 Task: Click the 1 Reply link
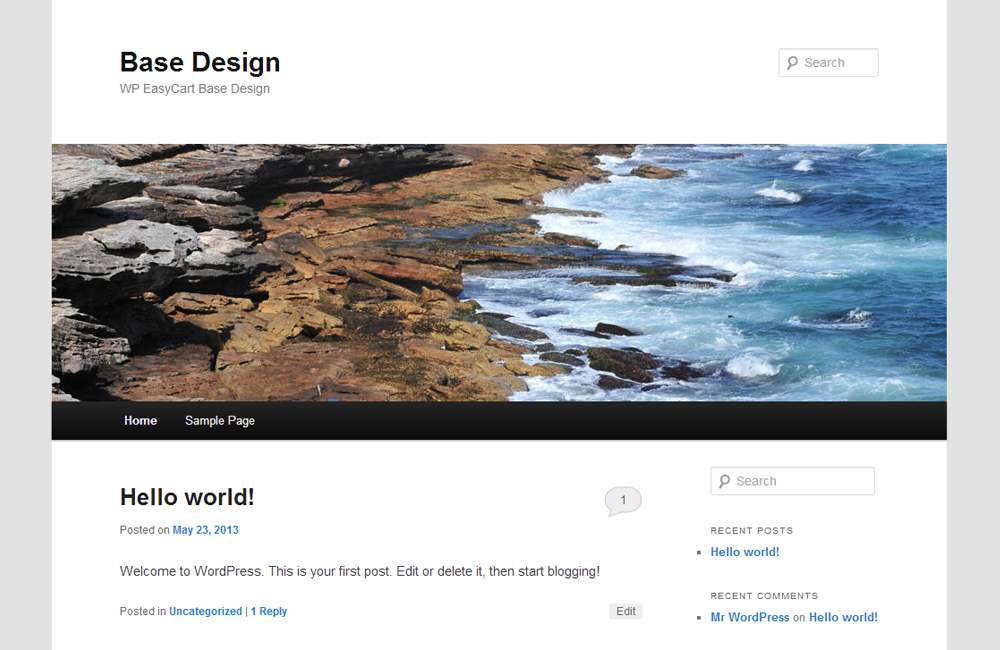tap(268, 611)
